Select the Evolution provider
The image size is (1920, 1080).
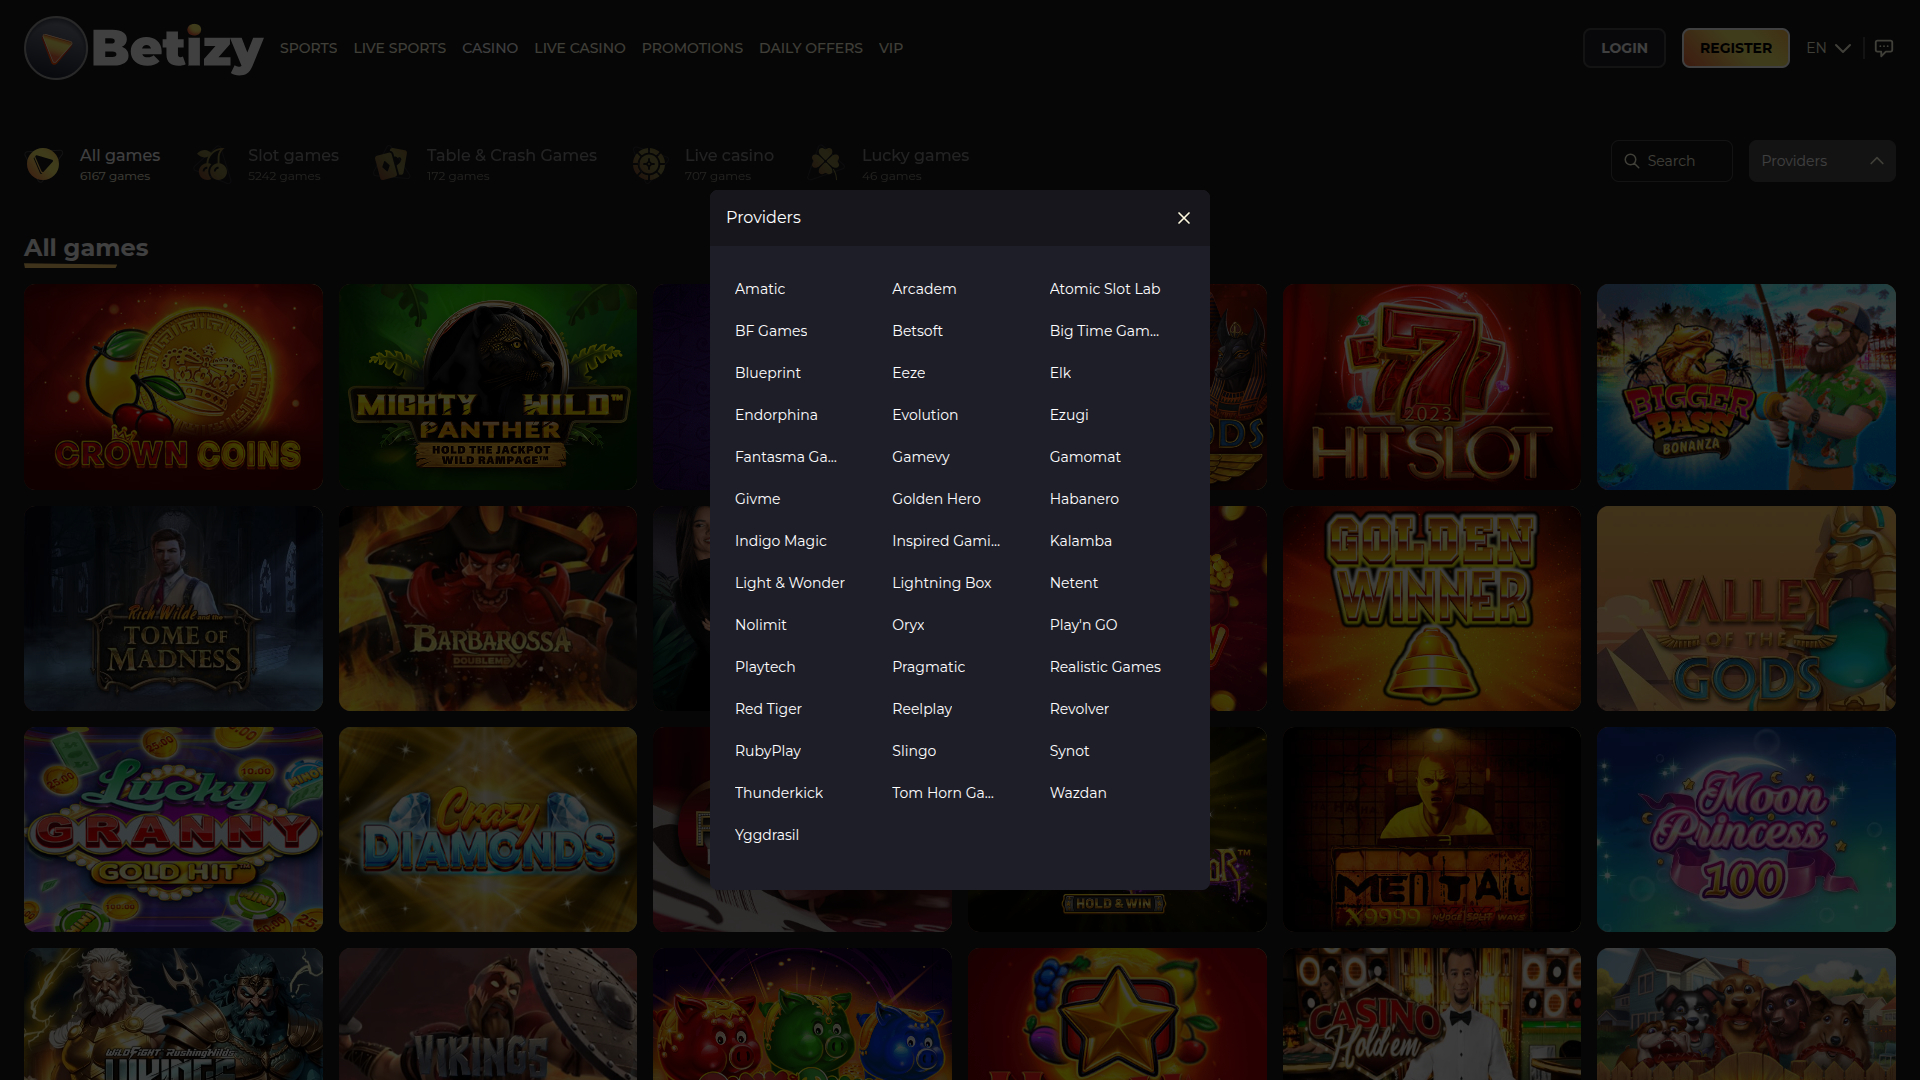pyautogui.click(x=924, y=414)
